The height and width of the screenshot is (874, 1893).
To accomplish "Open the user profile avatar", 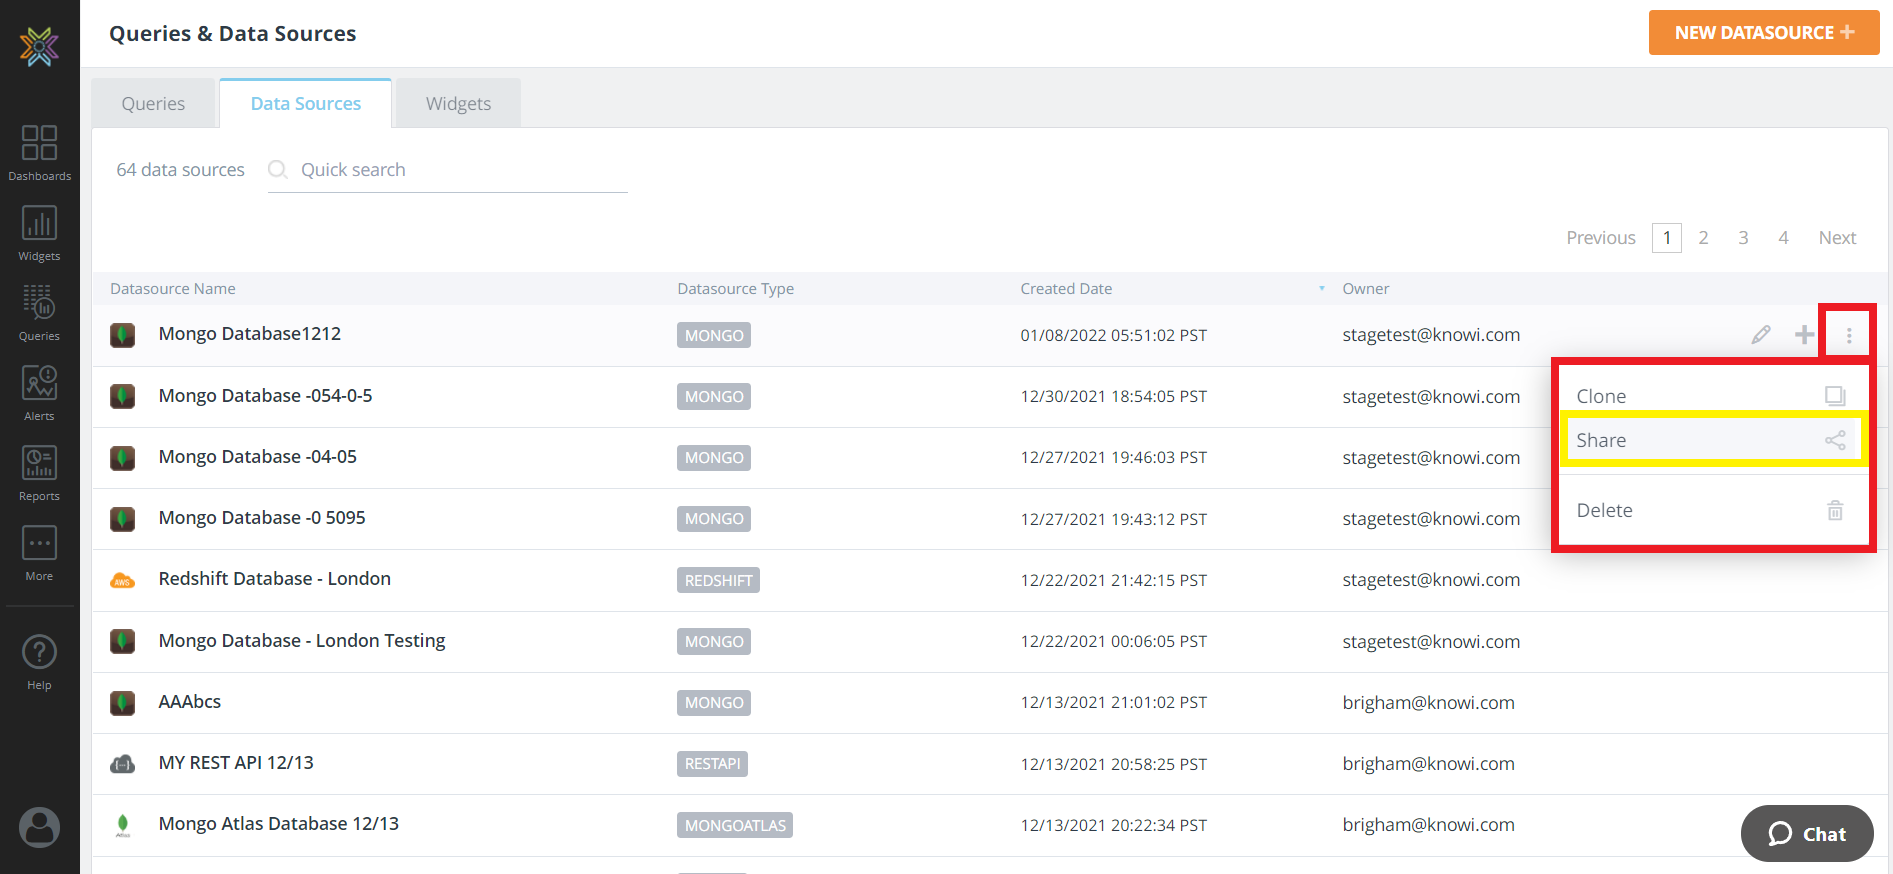I will [x=39, y=828].
